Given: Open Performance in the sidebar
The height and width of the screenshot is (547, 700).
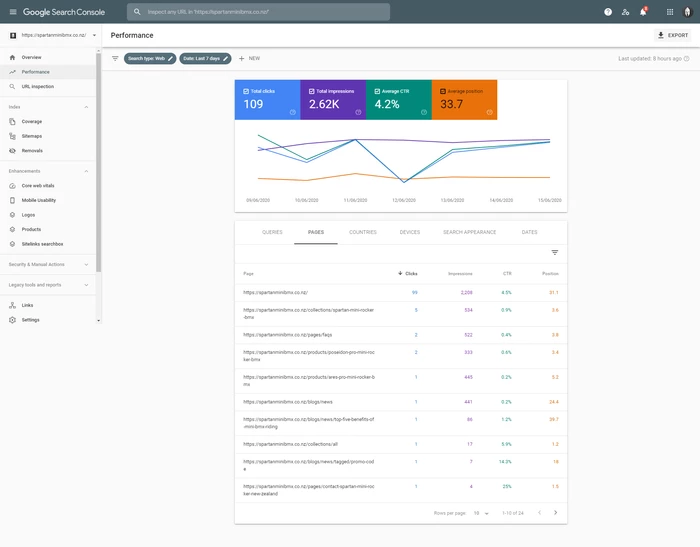Looking at the screenshot, I should 48,72.
